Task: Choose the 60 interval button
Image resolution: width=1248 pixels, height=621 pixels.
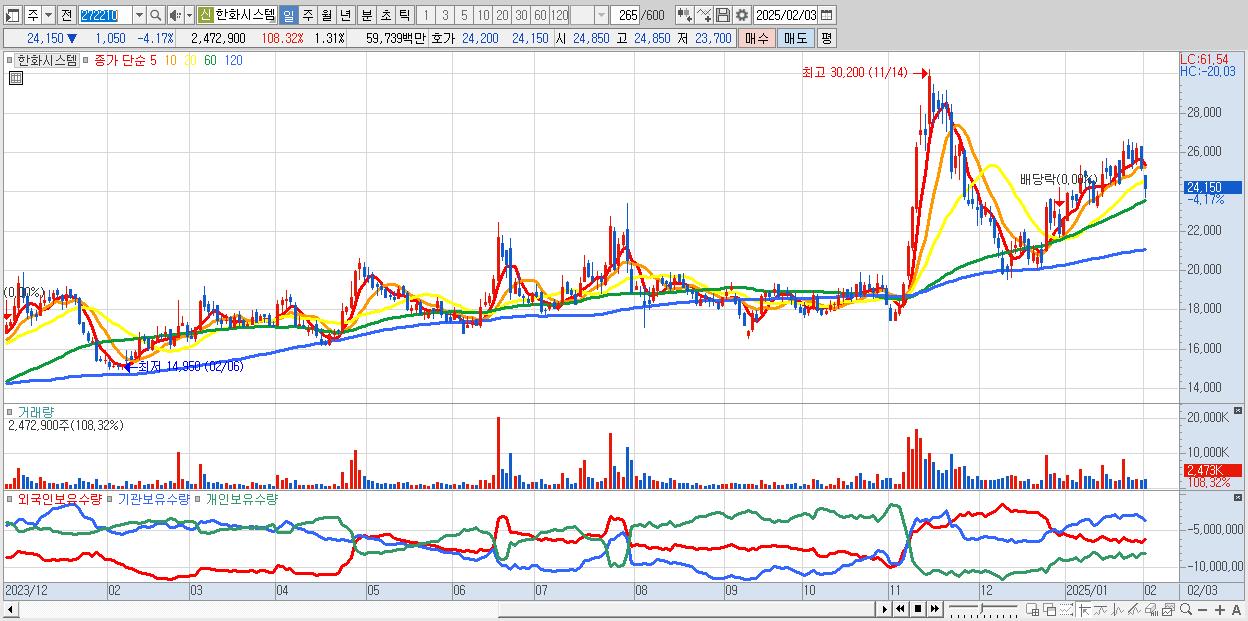Action: coord(540,15)
